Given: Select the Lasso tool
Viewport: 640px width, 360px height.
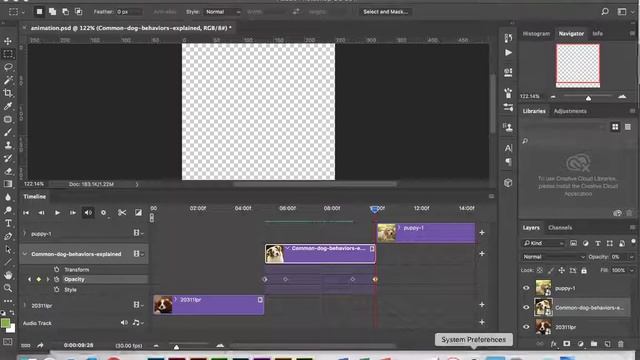Looking at the screenshot, I should [x=8, y=67].
